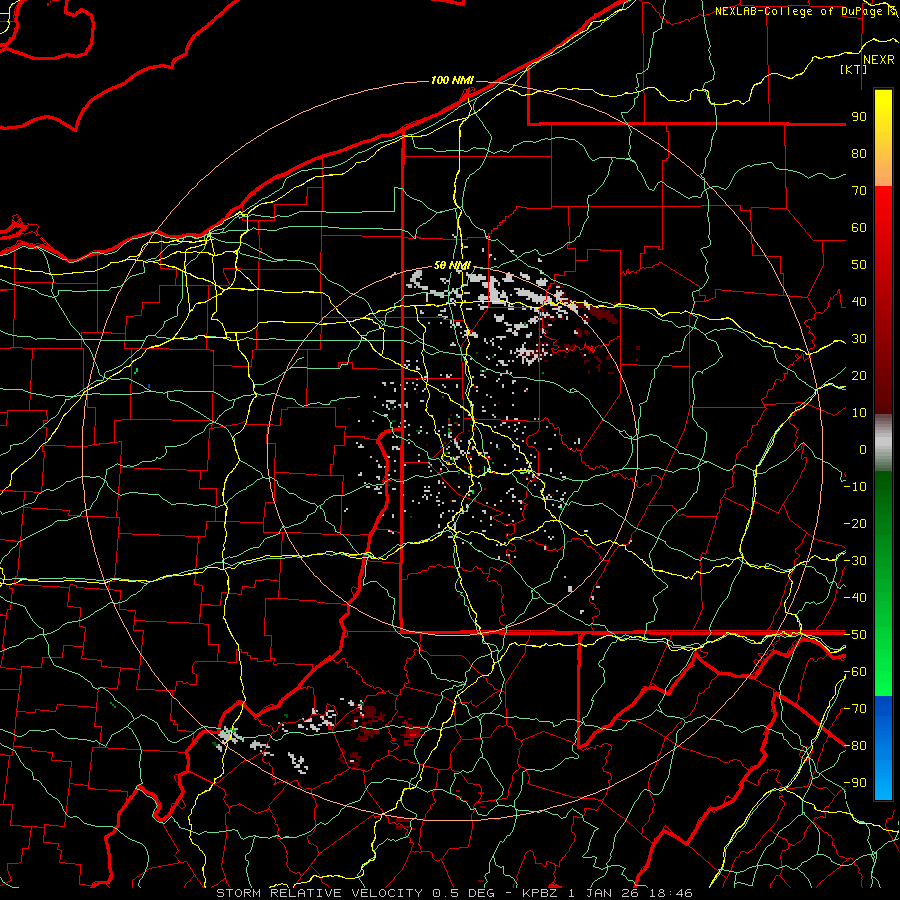900x900 pixels.
Task: Click the -70 value on the velocity scale
Action: pos(855,709)
